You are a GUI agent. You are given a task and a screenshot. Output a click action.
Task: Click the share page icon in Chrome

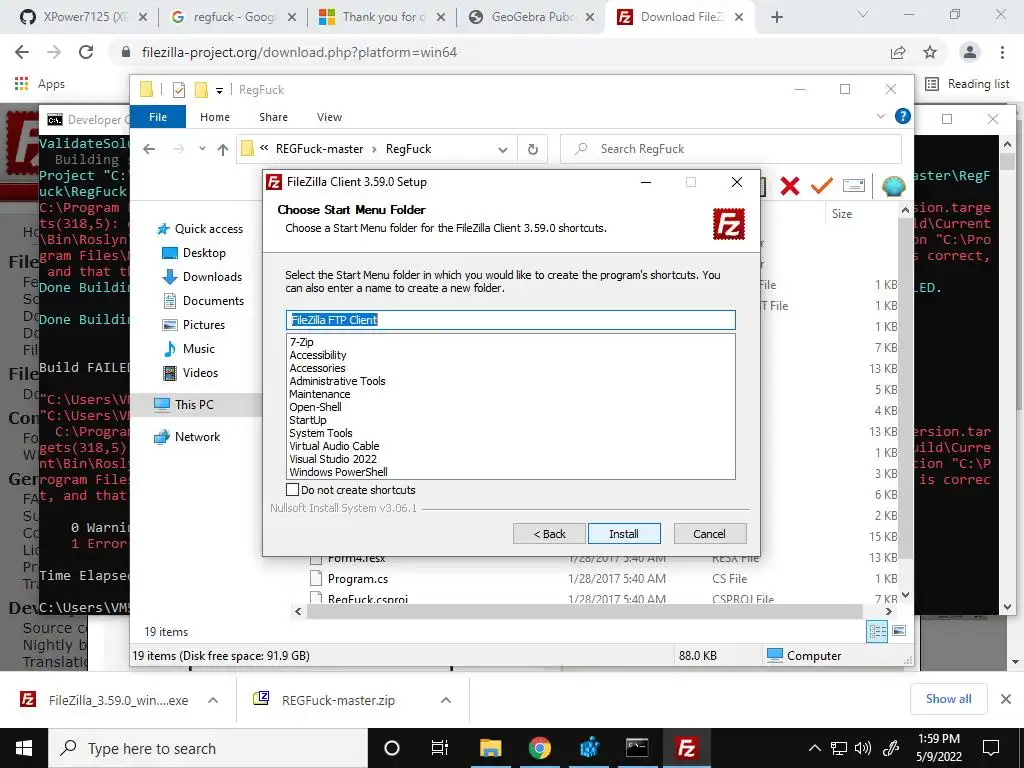pyautogui.click(x=898, y=52)
